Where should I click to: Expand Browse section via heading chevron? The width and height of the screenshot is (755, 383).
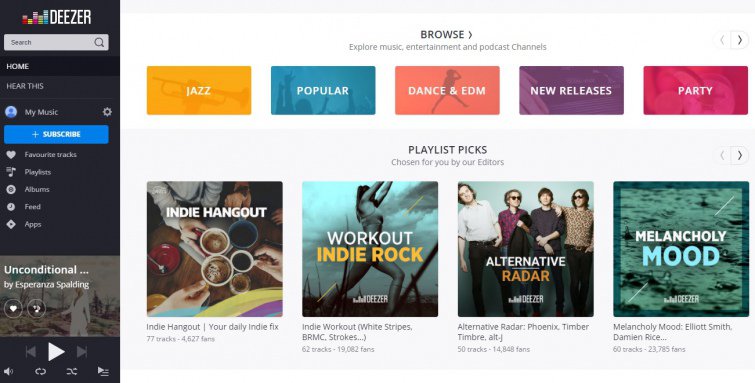(470, 35)
